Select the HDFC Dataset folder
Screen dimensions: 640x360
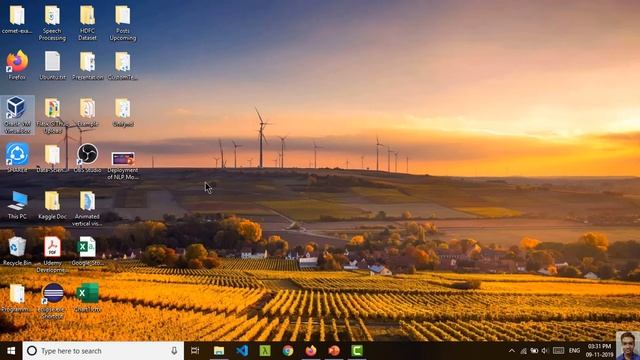pyautogui.click(x=87, y=23)
